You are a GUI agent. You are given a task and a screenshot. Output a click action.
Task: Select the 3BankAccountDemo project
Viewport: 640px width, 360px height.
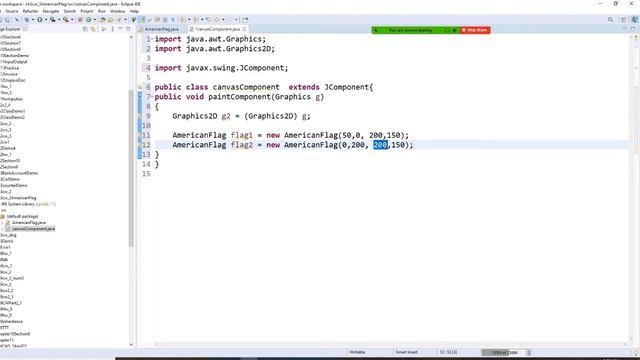pyautogui.click(x=19, y=173)
